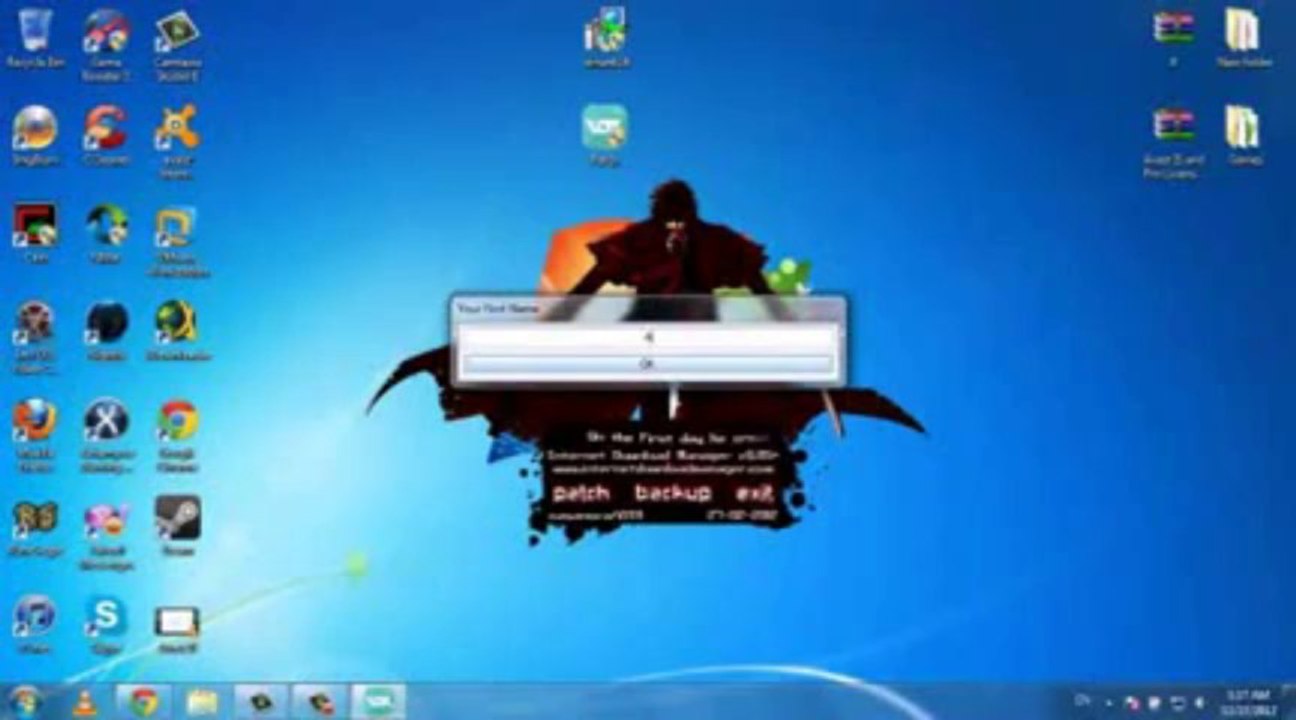
Task: Launch Steam from the desktop
Action: 177,525
